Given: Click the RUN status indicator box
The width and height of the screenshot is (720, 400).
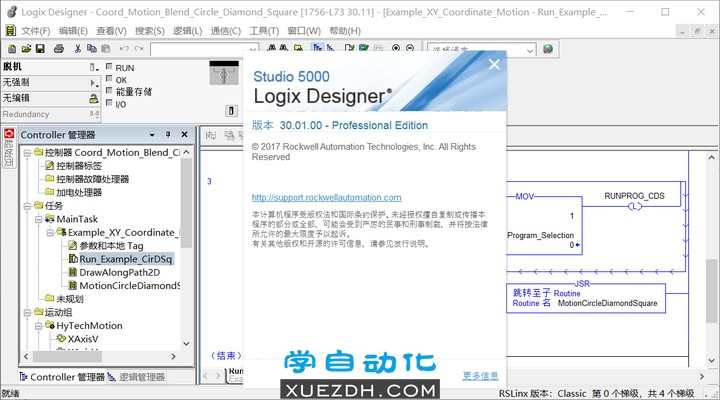Looking at the screenshot, I should pyautogui.click(x=109, y=67).
